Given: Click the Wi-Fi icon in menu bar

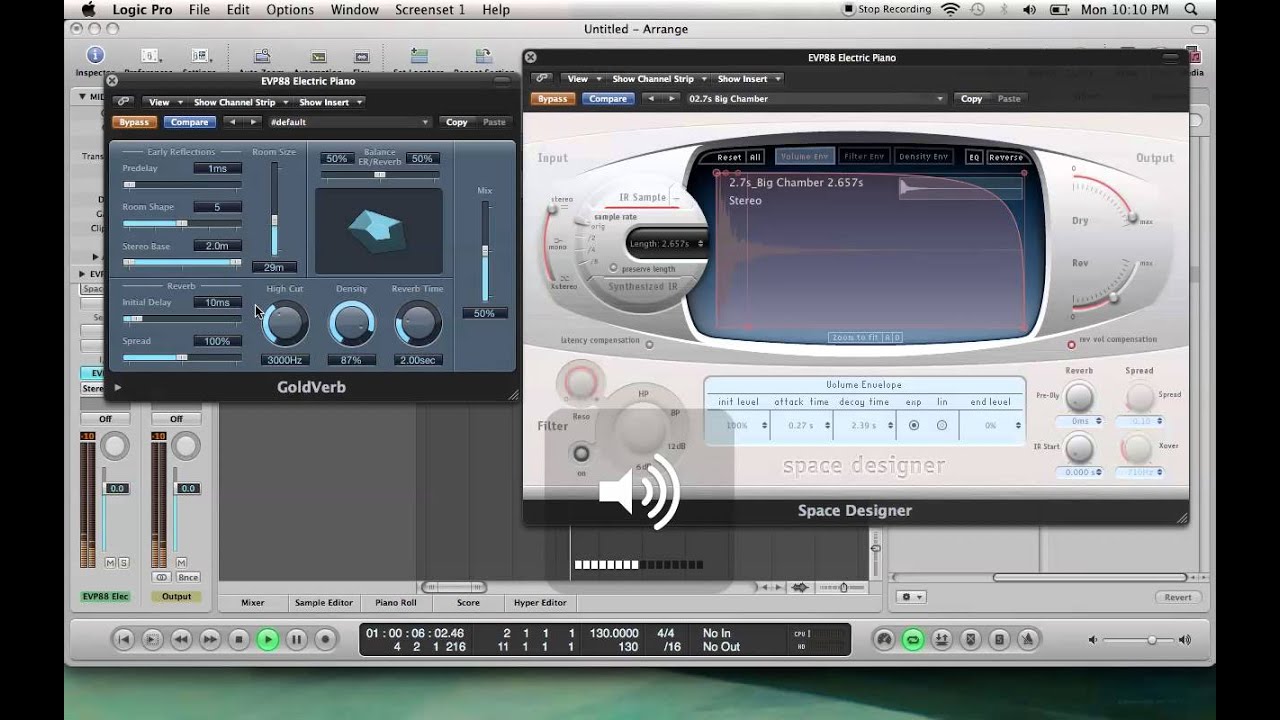Looking at the screenshot, I should point(950,10).
